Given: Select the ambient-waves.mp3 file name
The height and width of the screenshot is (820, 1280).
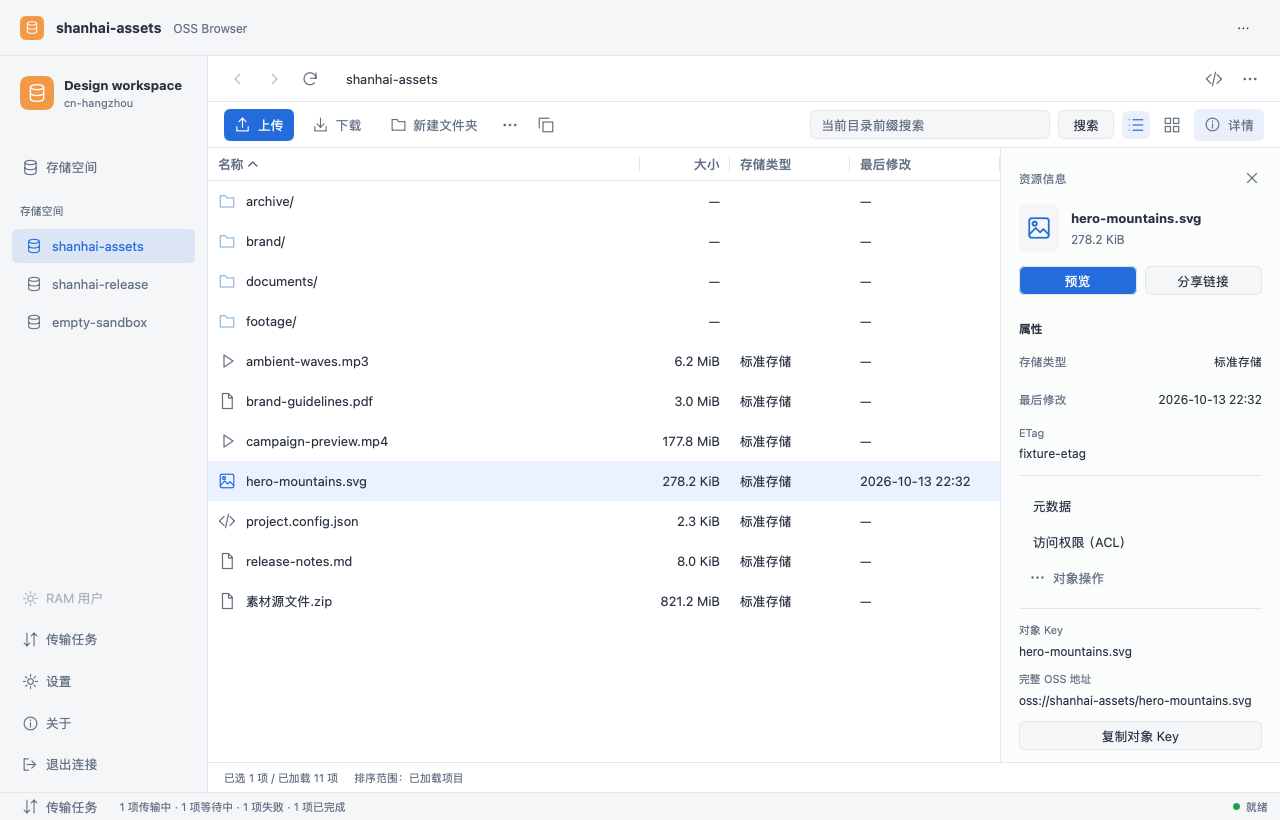Looking at the screenshot, I should (x=307, y=361).
